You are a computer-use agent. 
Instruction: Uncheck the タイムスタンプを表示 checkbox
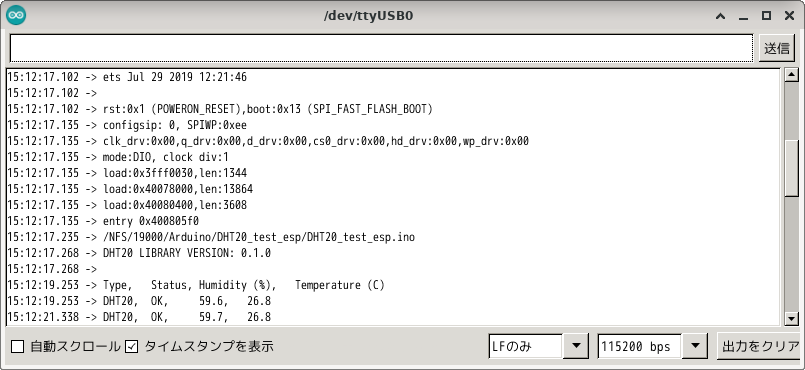(132, 346)
